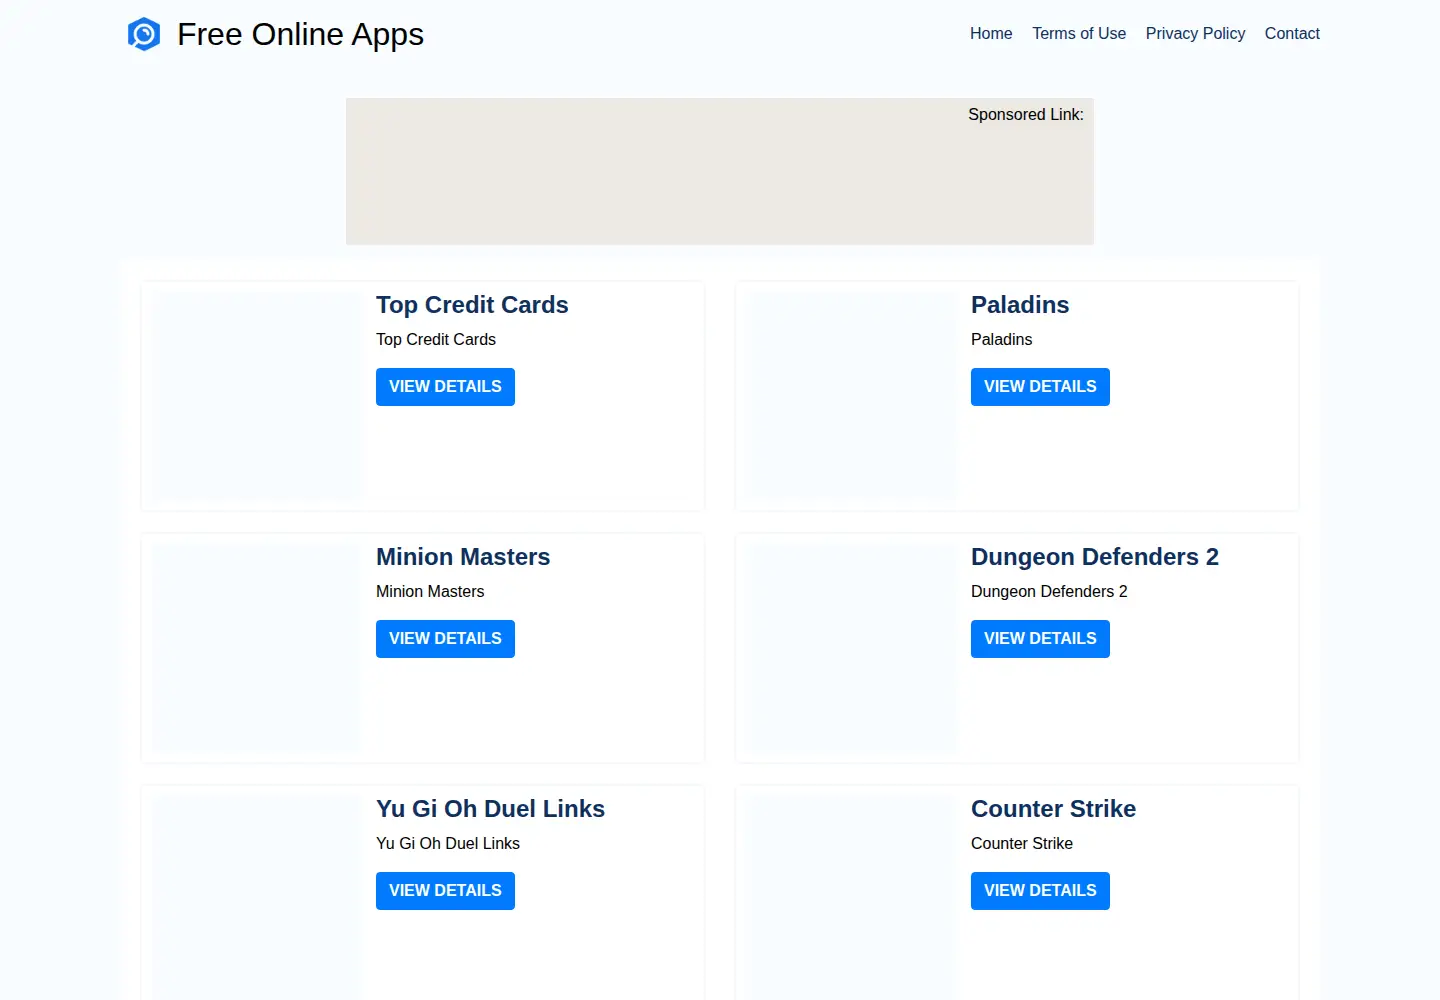Image resolution: width=1440 pixels, height=1000 pixels.
Task: Click the Dungeon Defenders 2 thumbnail
Action: point(851,648)
